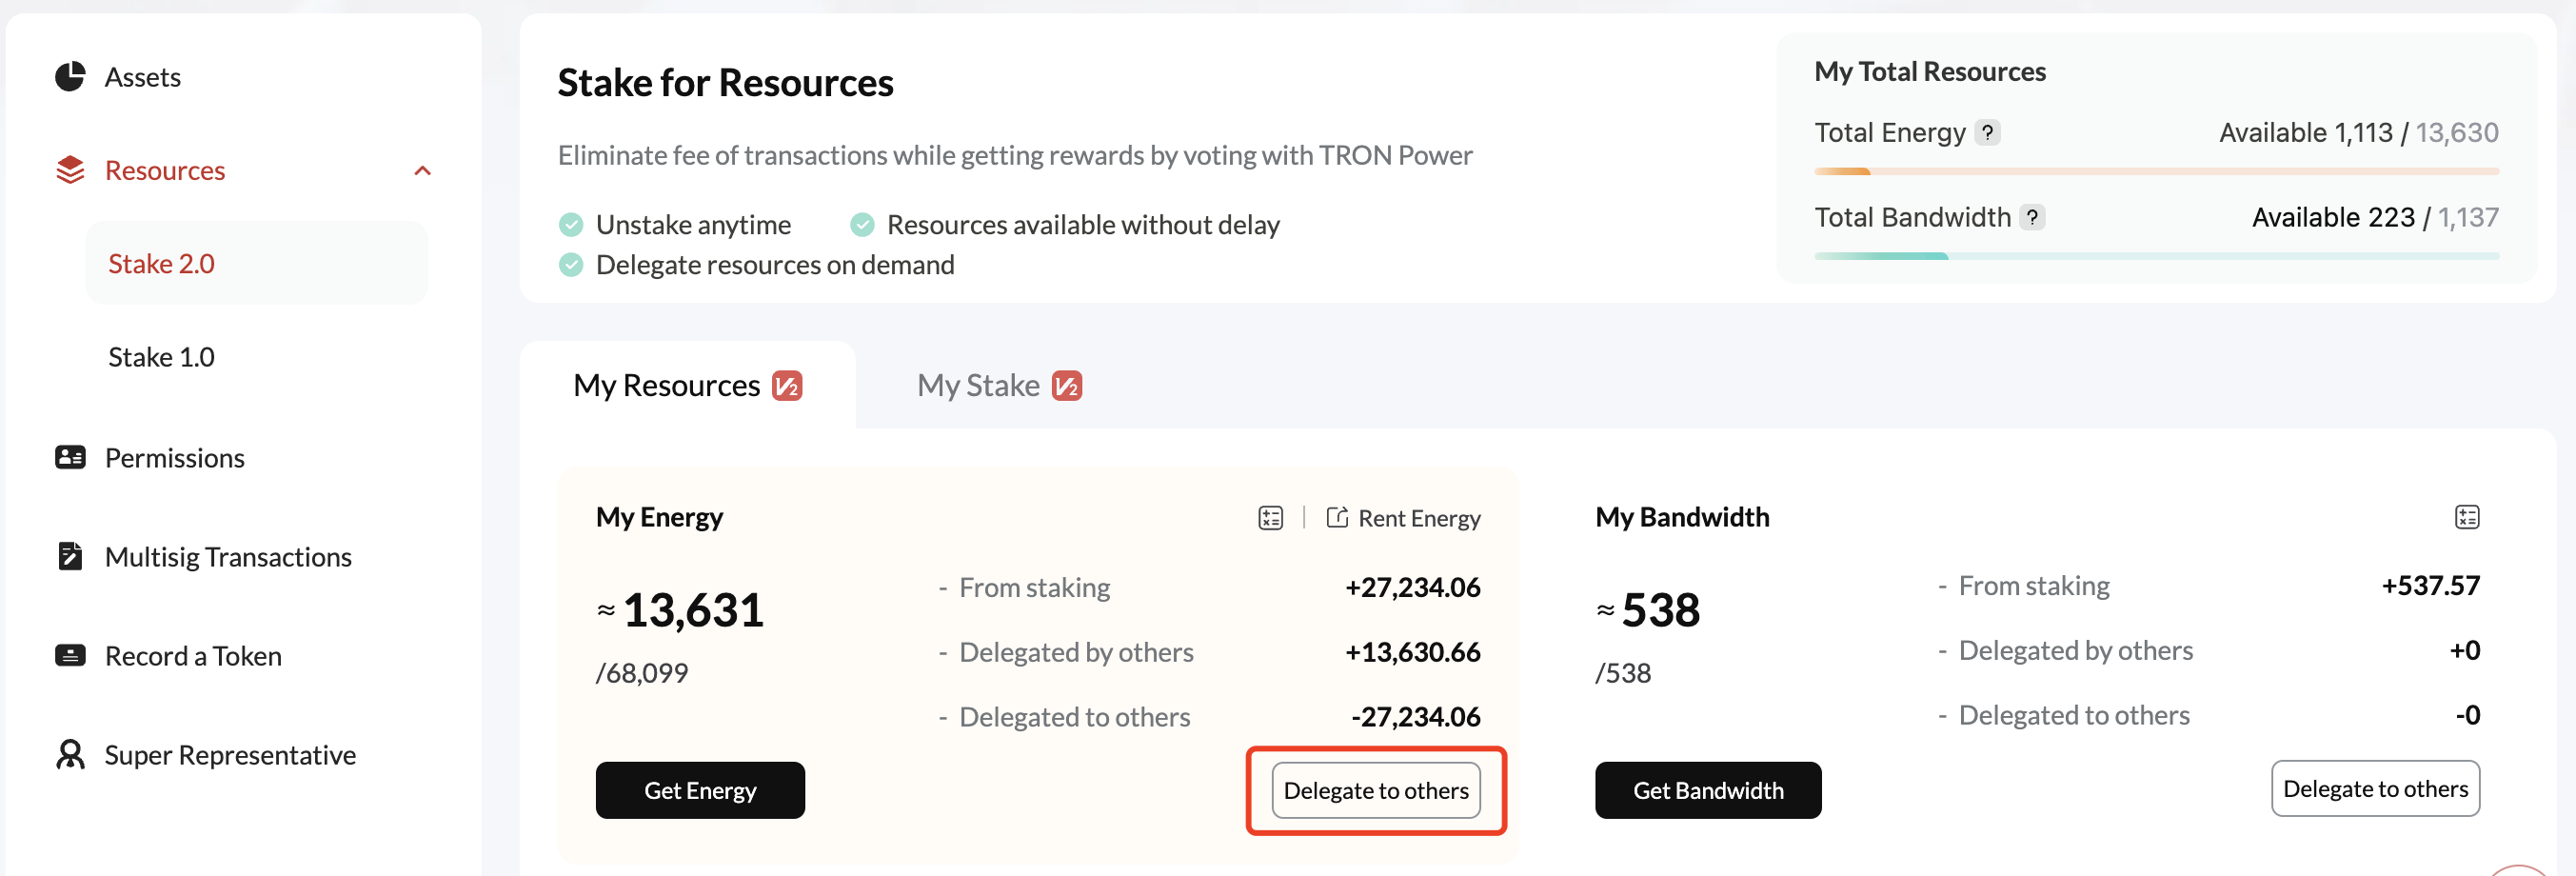This screenshot has width=2576, height=876.
Task: Click the Total Bandwidth help question mark
Action: tap(2032, 218)
